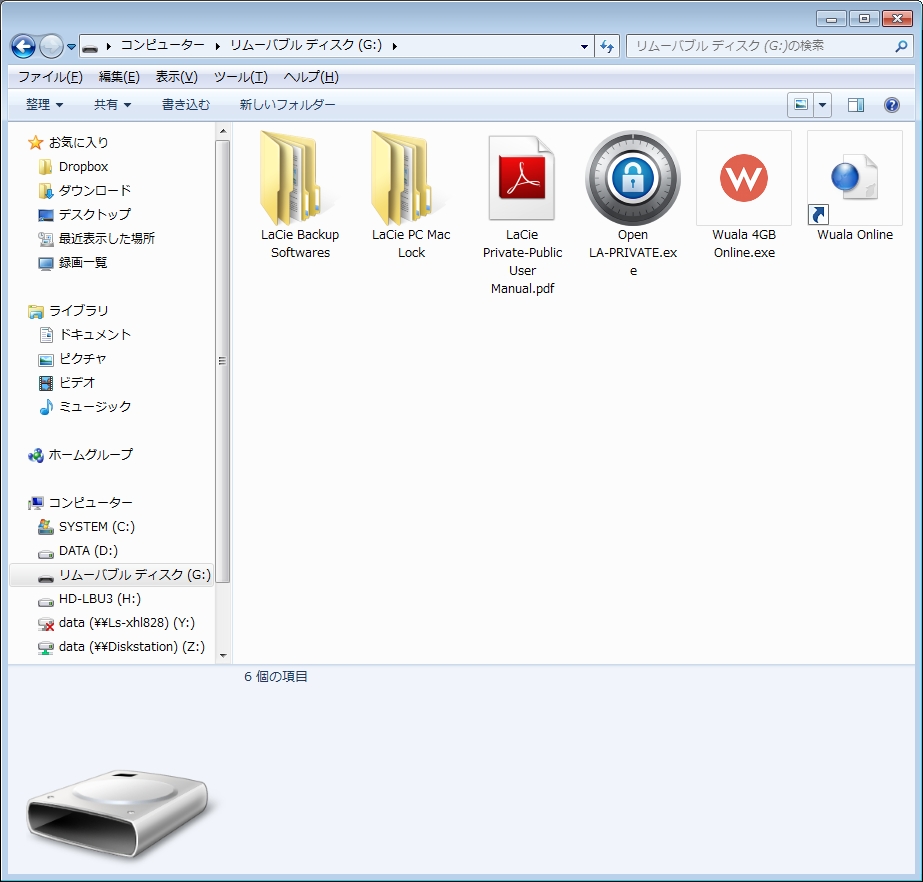Click the drive icon in the address bar
The height and width of the screenshot is (882, 923).
89,47
